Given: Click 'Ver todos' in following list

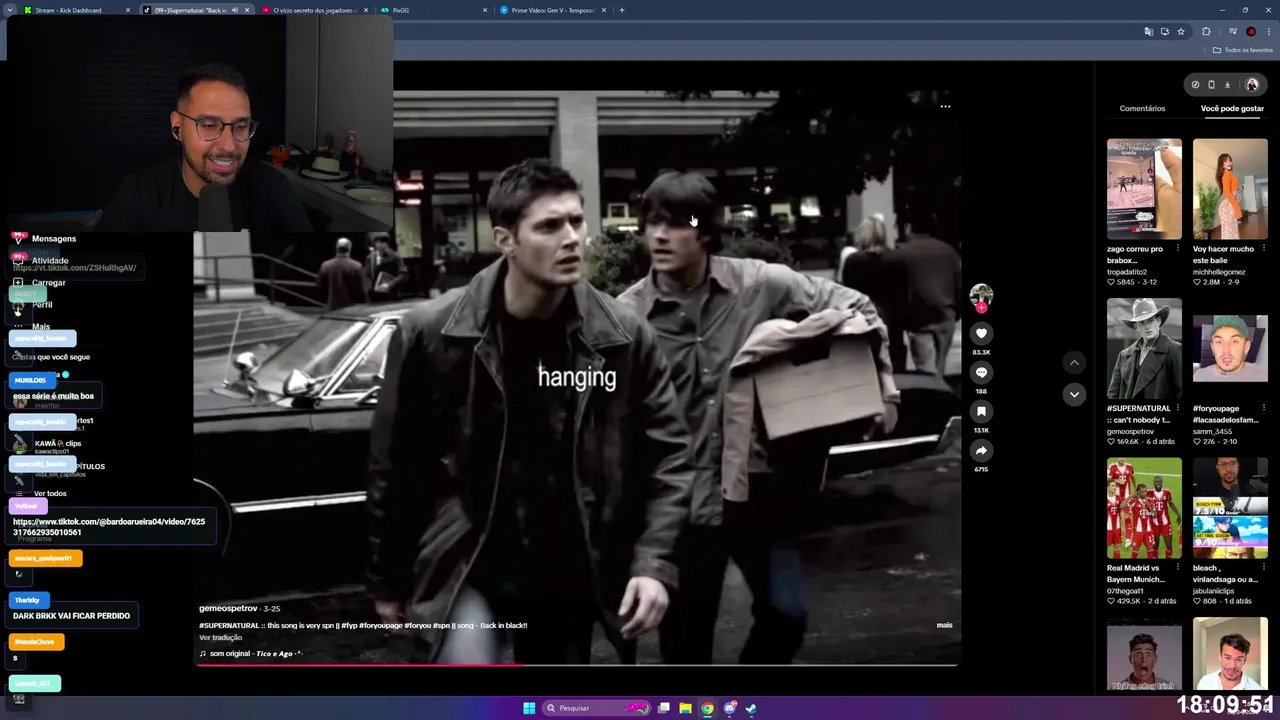Looking at the screenshot, I should 50,493.
